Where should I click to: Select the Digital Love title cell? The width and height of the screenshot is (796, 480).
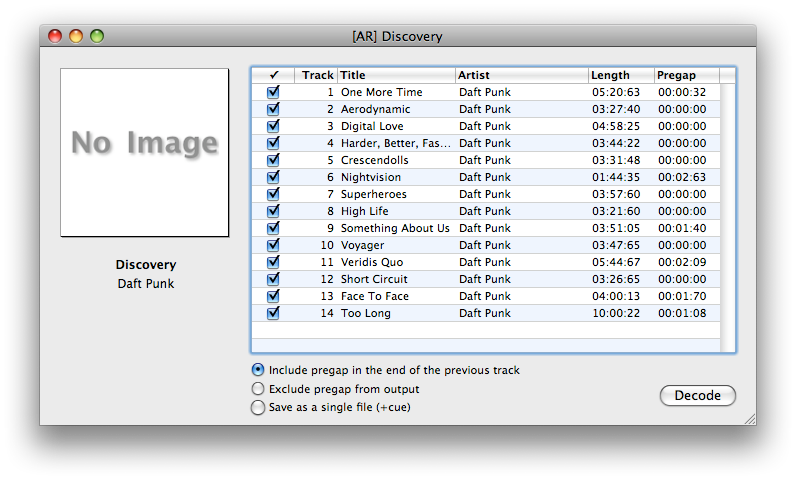click(372, 126)
